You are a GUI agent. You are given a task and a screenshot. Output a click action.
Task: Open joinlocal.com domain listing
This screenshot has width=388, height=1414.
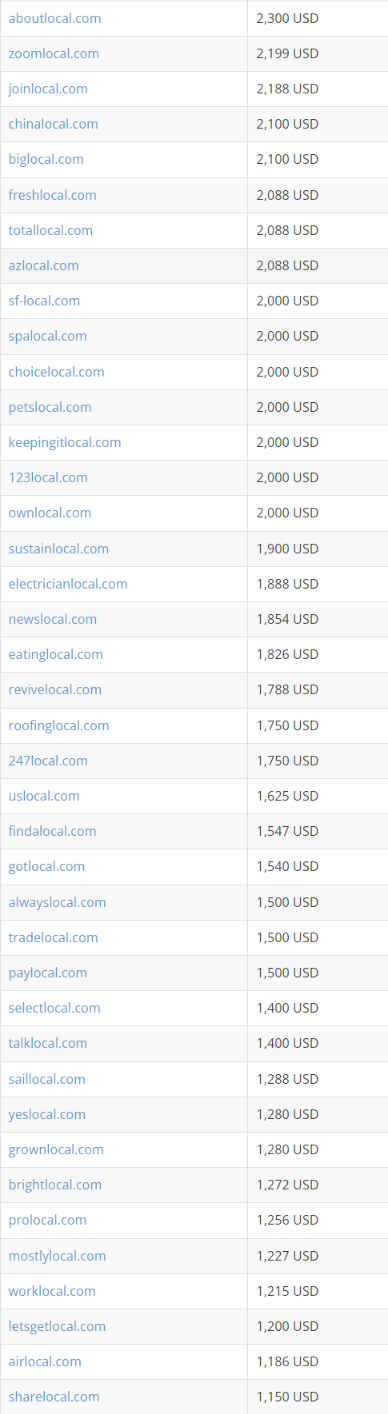click(48, 89)
